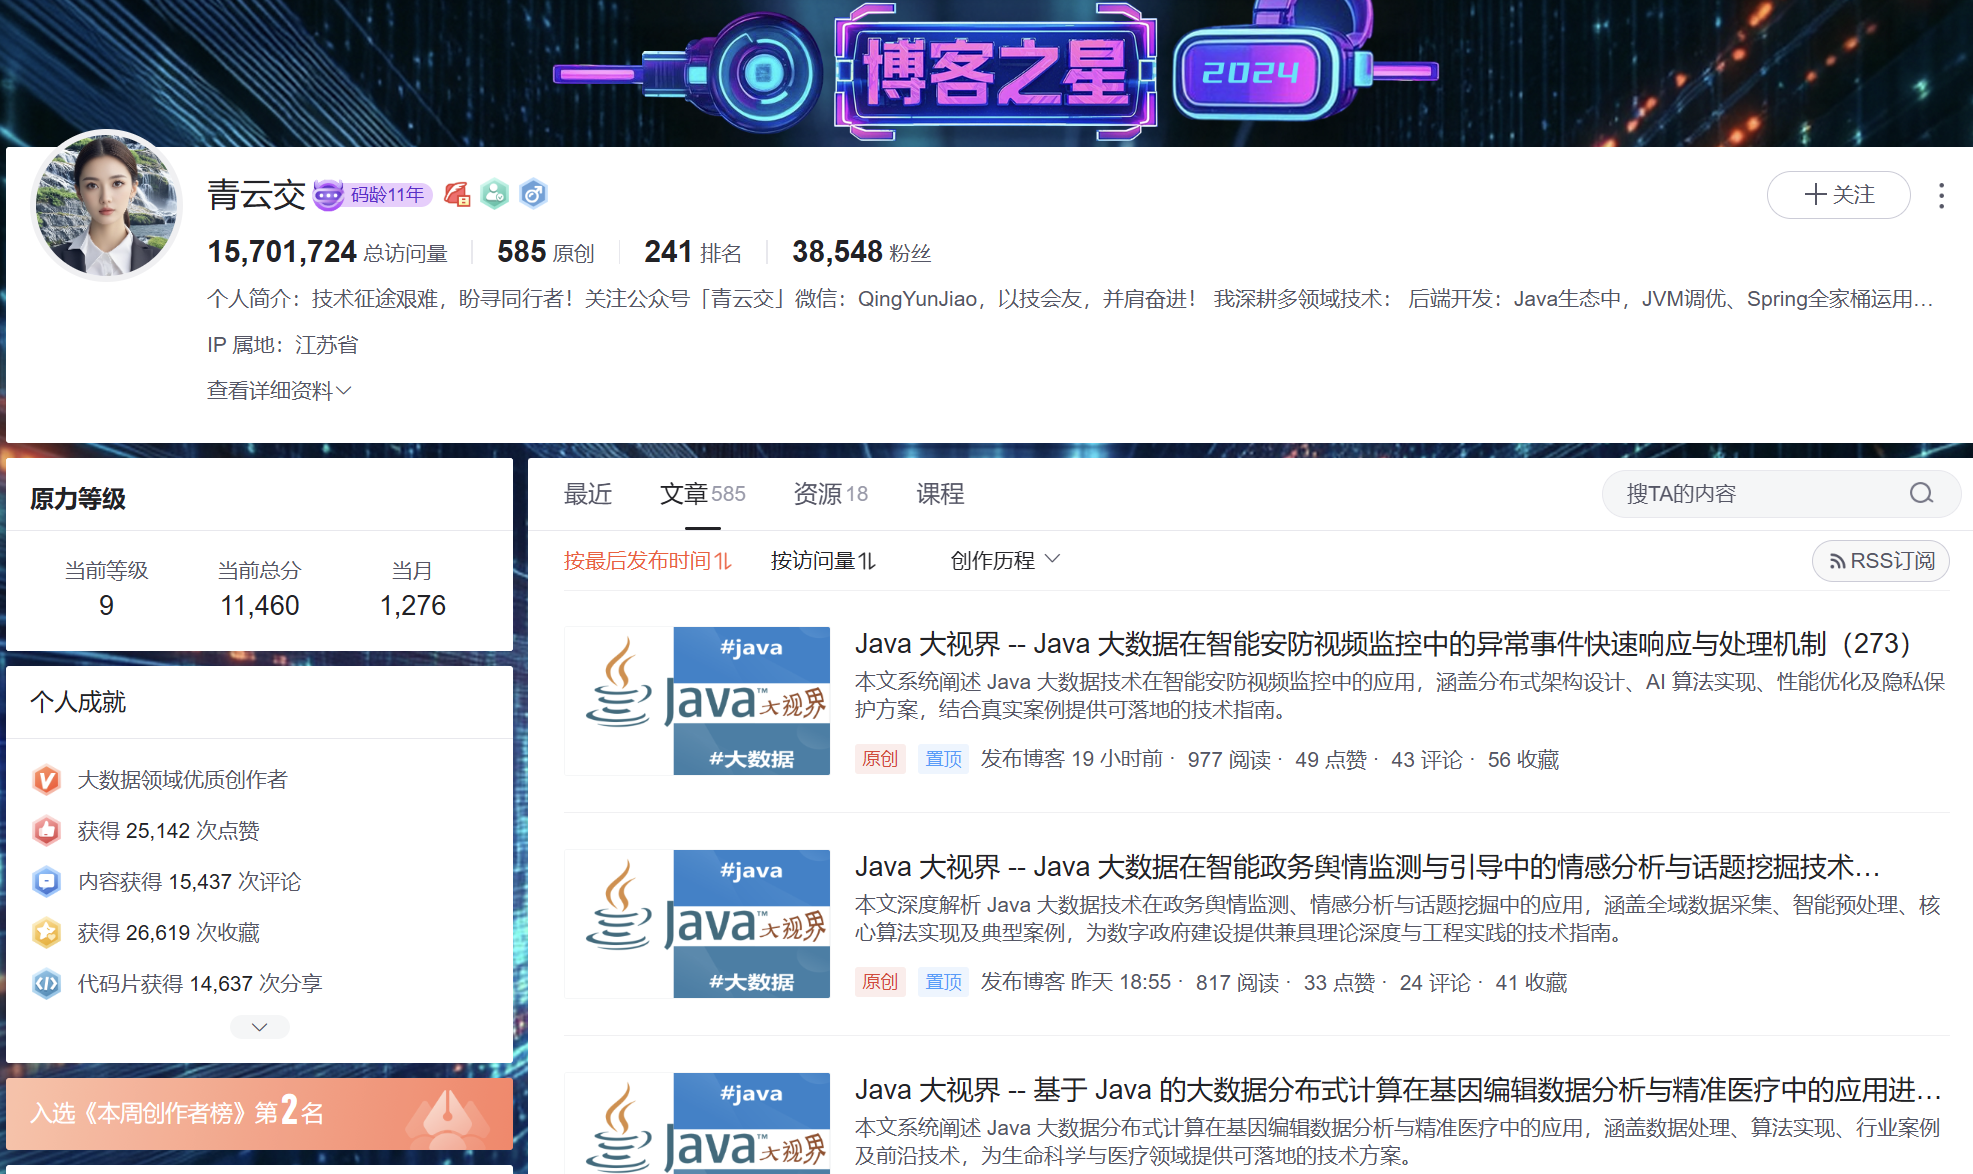Switch to the 最近 tab

[x=588, y=494]
